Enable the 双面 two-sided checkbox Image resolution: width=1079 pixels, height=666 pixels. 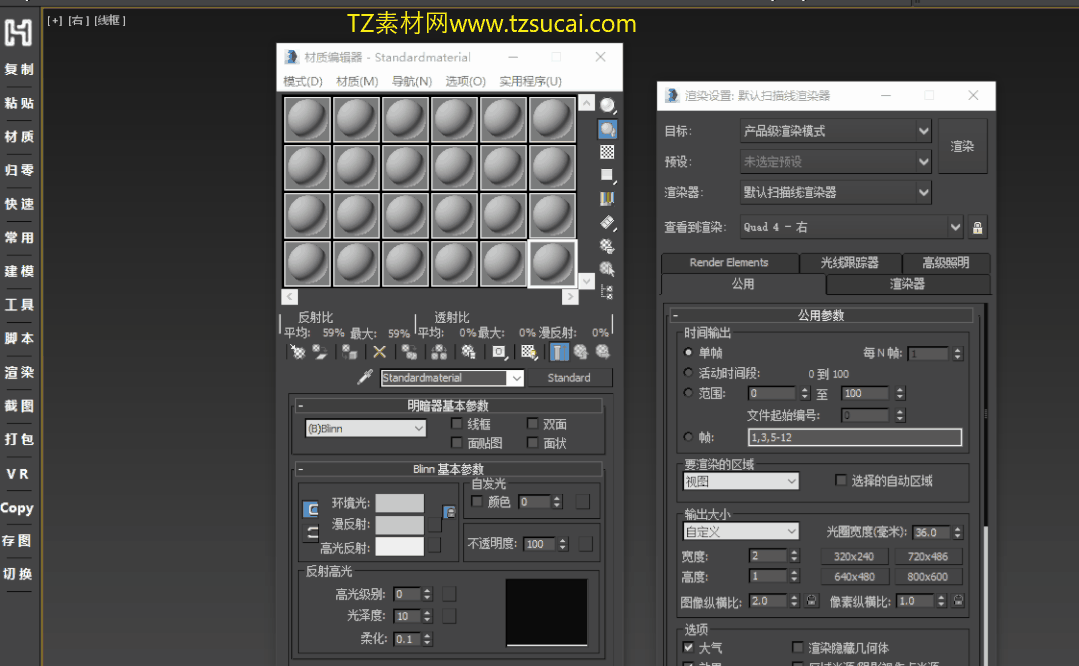pos(532,423)
